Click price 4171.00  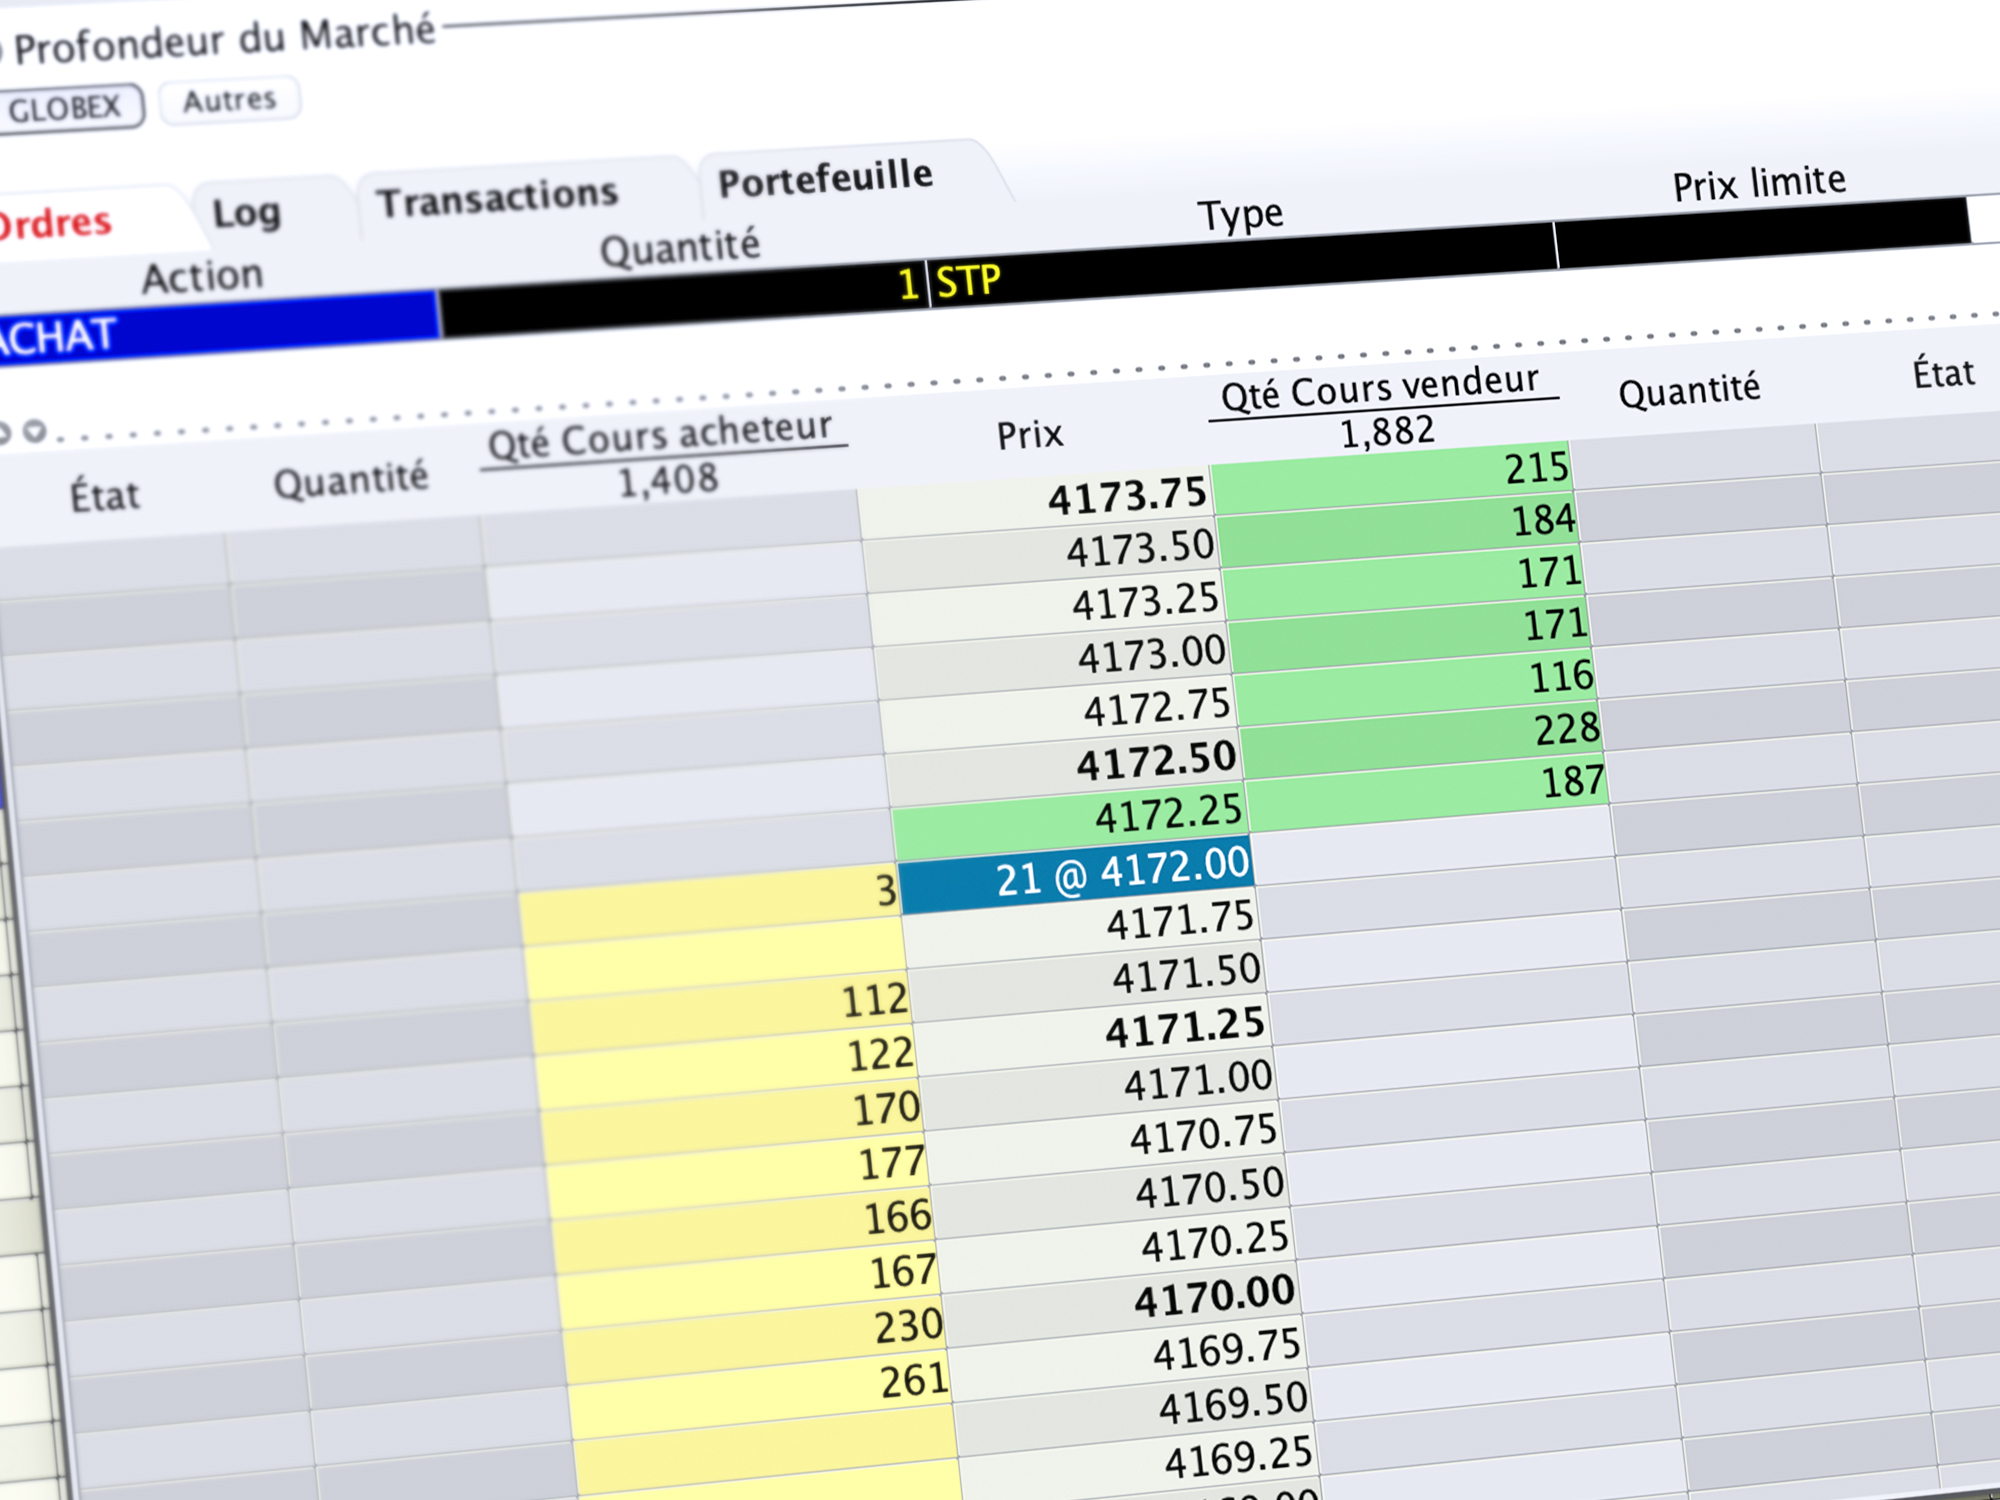coord(1198,1082)
